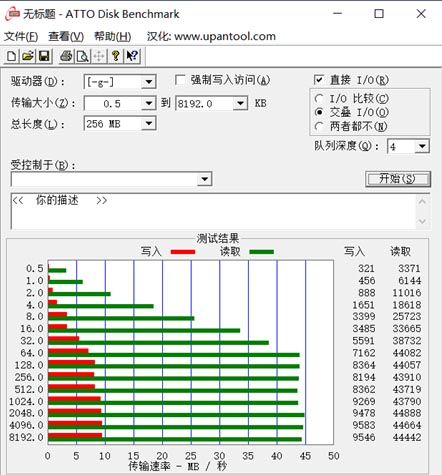Select the 两者都不 radio option
This screenshot has height=475, width=442.
[x=319, y=126]
